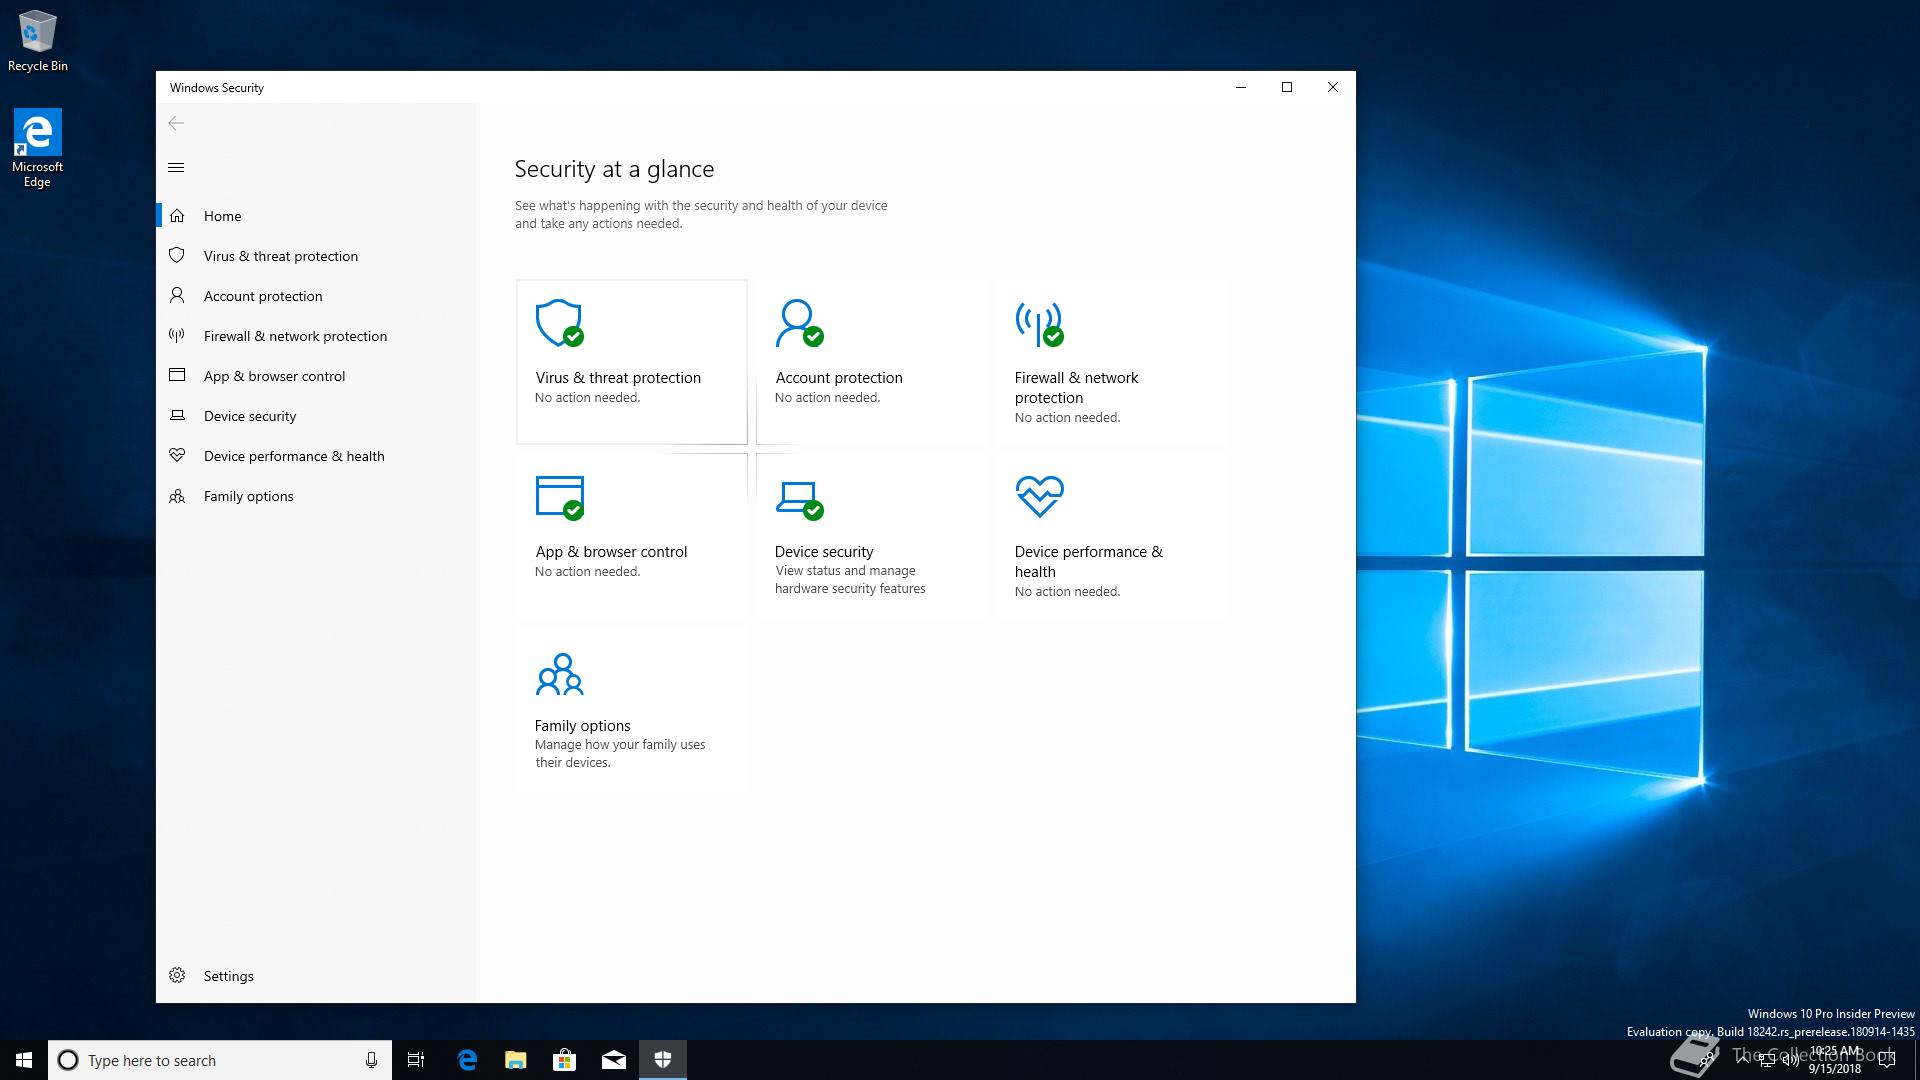The image size is (1920, 1080).
Task: Click the Device security tile title
Action: [824, 552]
